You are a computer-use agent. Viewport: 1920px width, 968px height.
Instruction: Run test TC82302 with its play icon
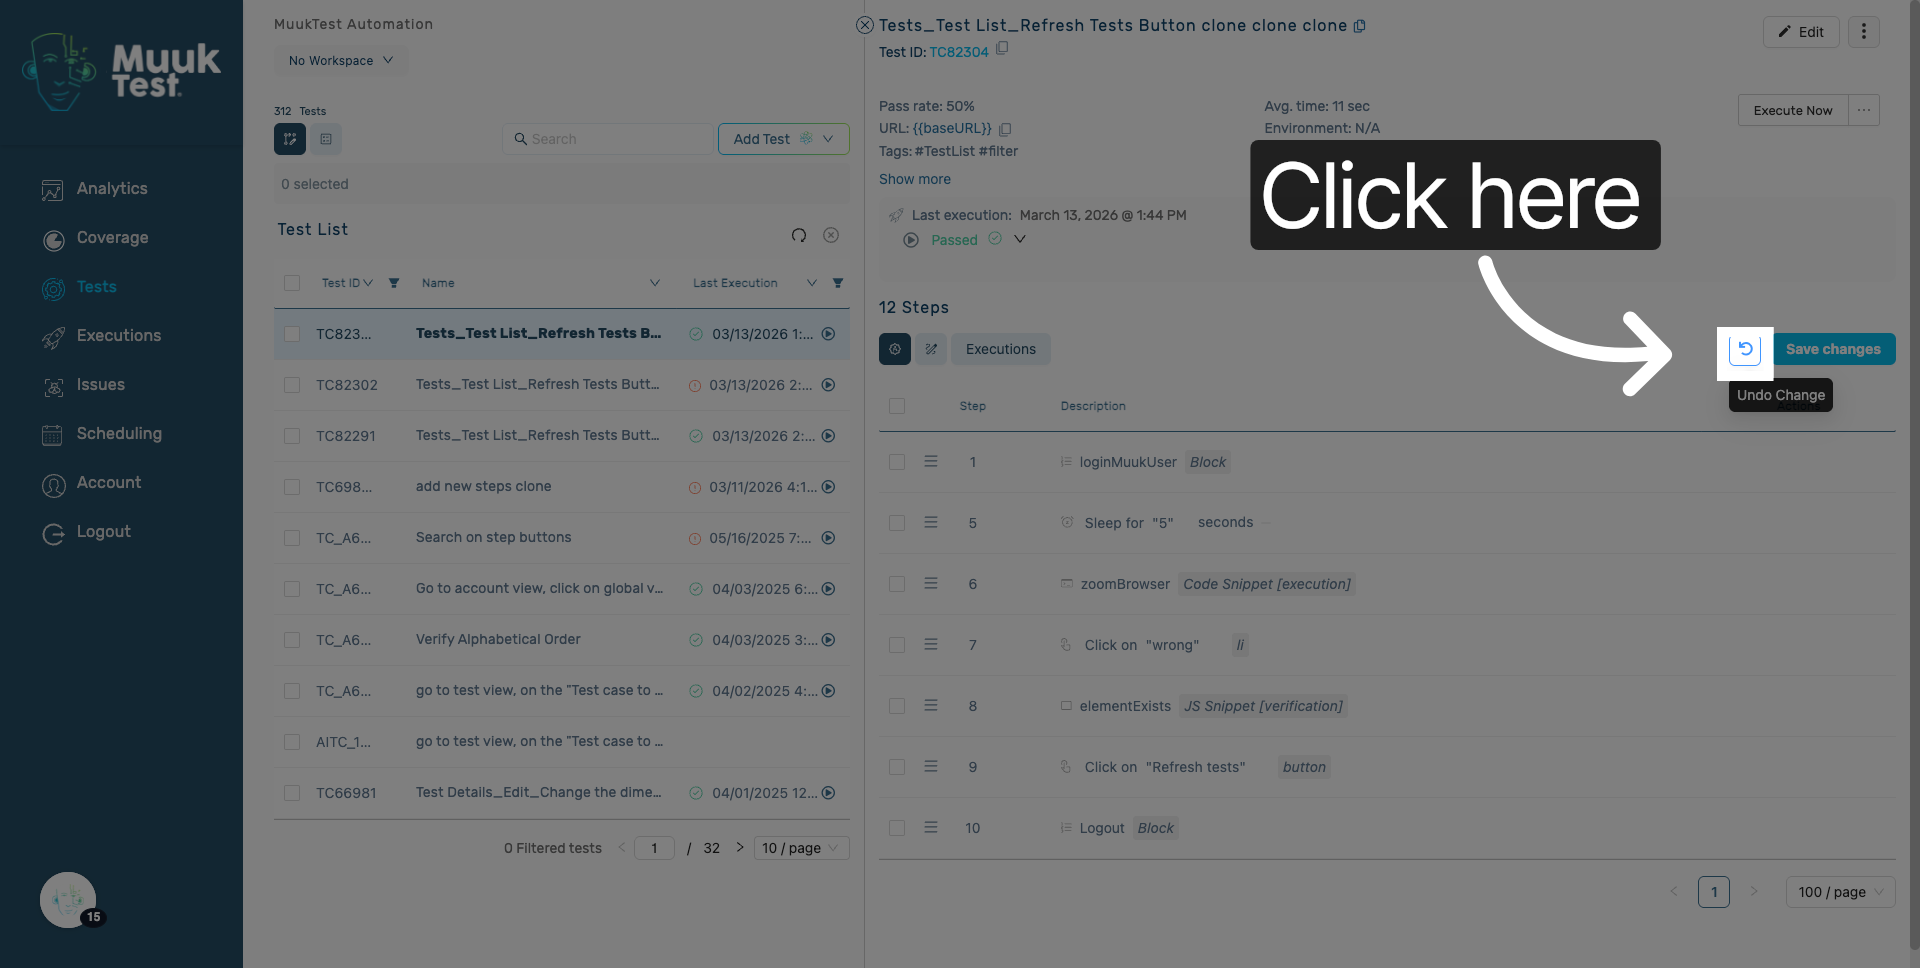[829, 385]
